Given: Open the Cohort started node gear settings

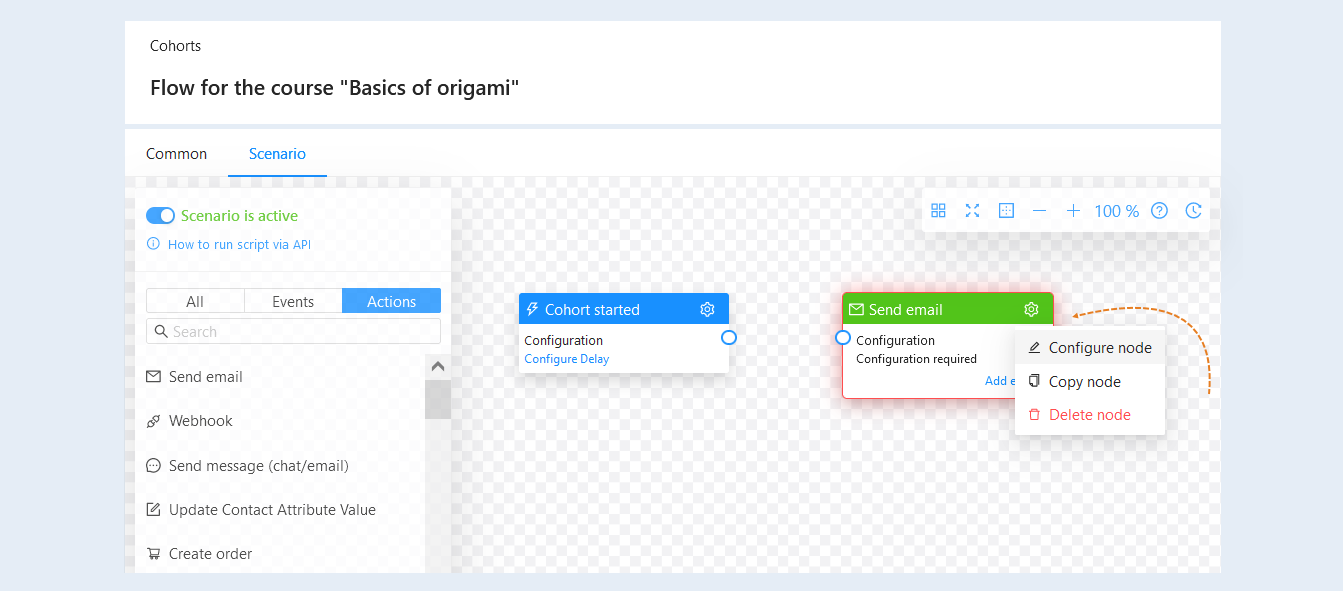Looking at the screenshot, I should point(707,309).
